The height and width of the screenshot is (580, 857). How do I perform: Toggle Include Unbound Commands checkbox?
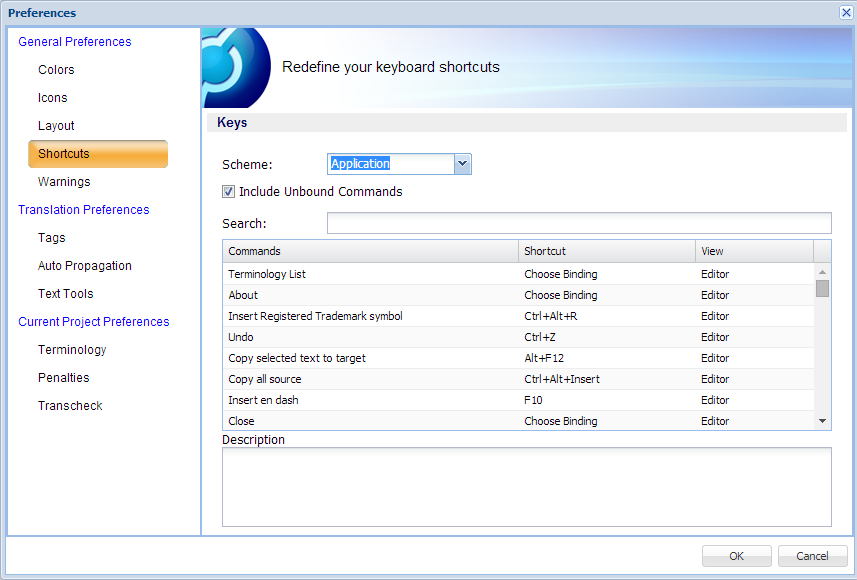coord(228,192)
